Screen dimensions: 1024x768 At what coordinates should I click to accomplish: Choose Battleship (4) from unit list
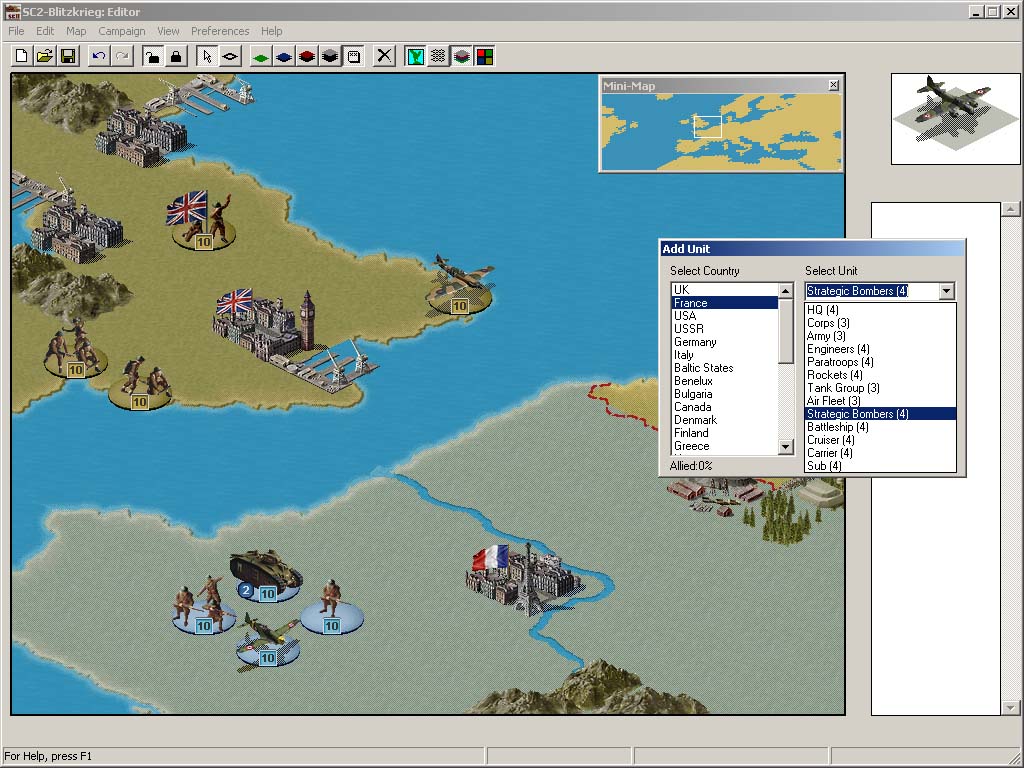click(837, 427)
